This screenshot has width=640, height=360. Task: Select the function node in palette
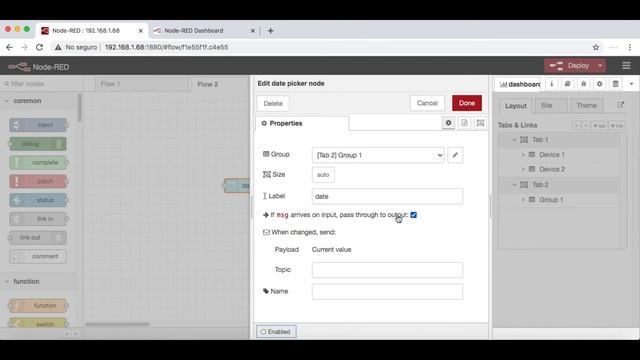[x=38, y=305]
